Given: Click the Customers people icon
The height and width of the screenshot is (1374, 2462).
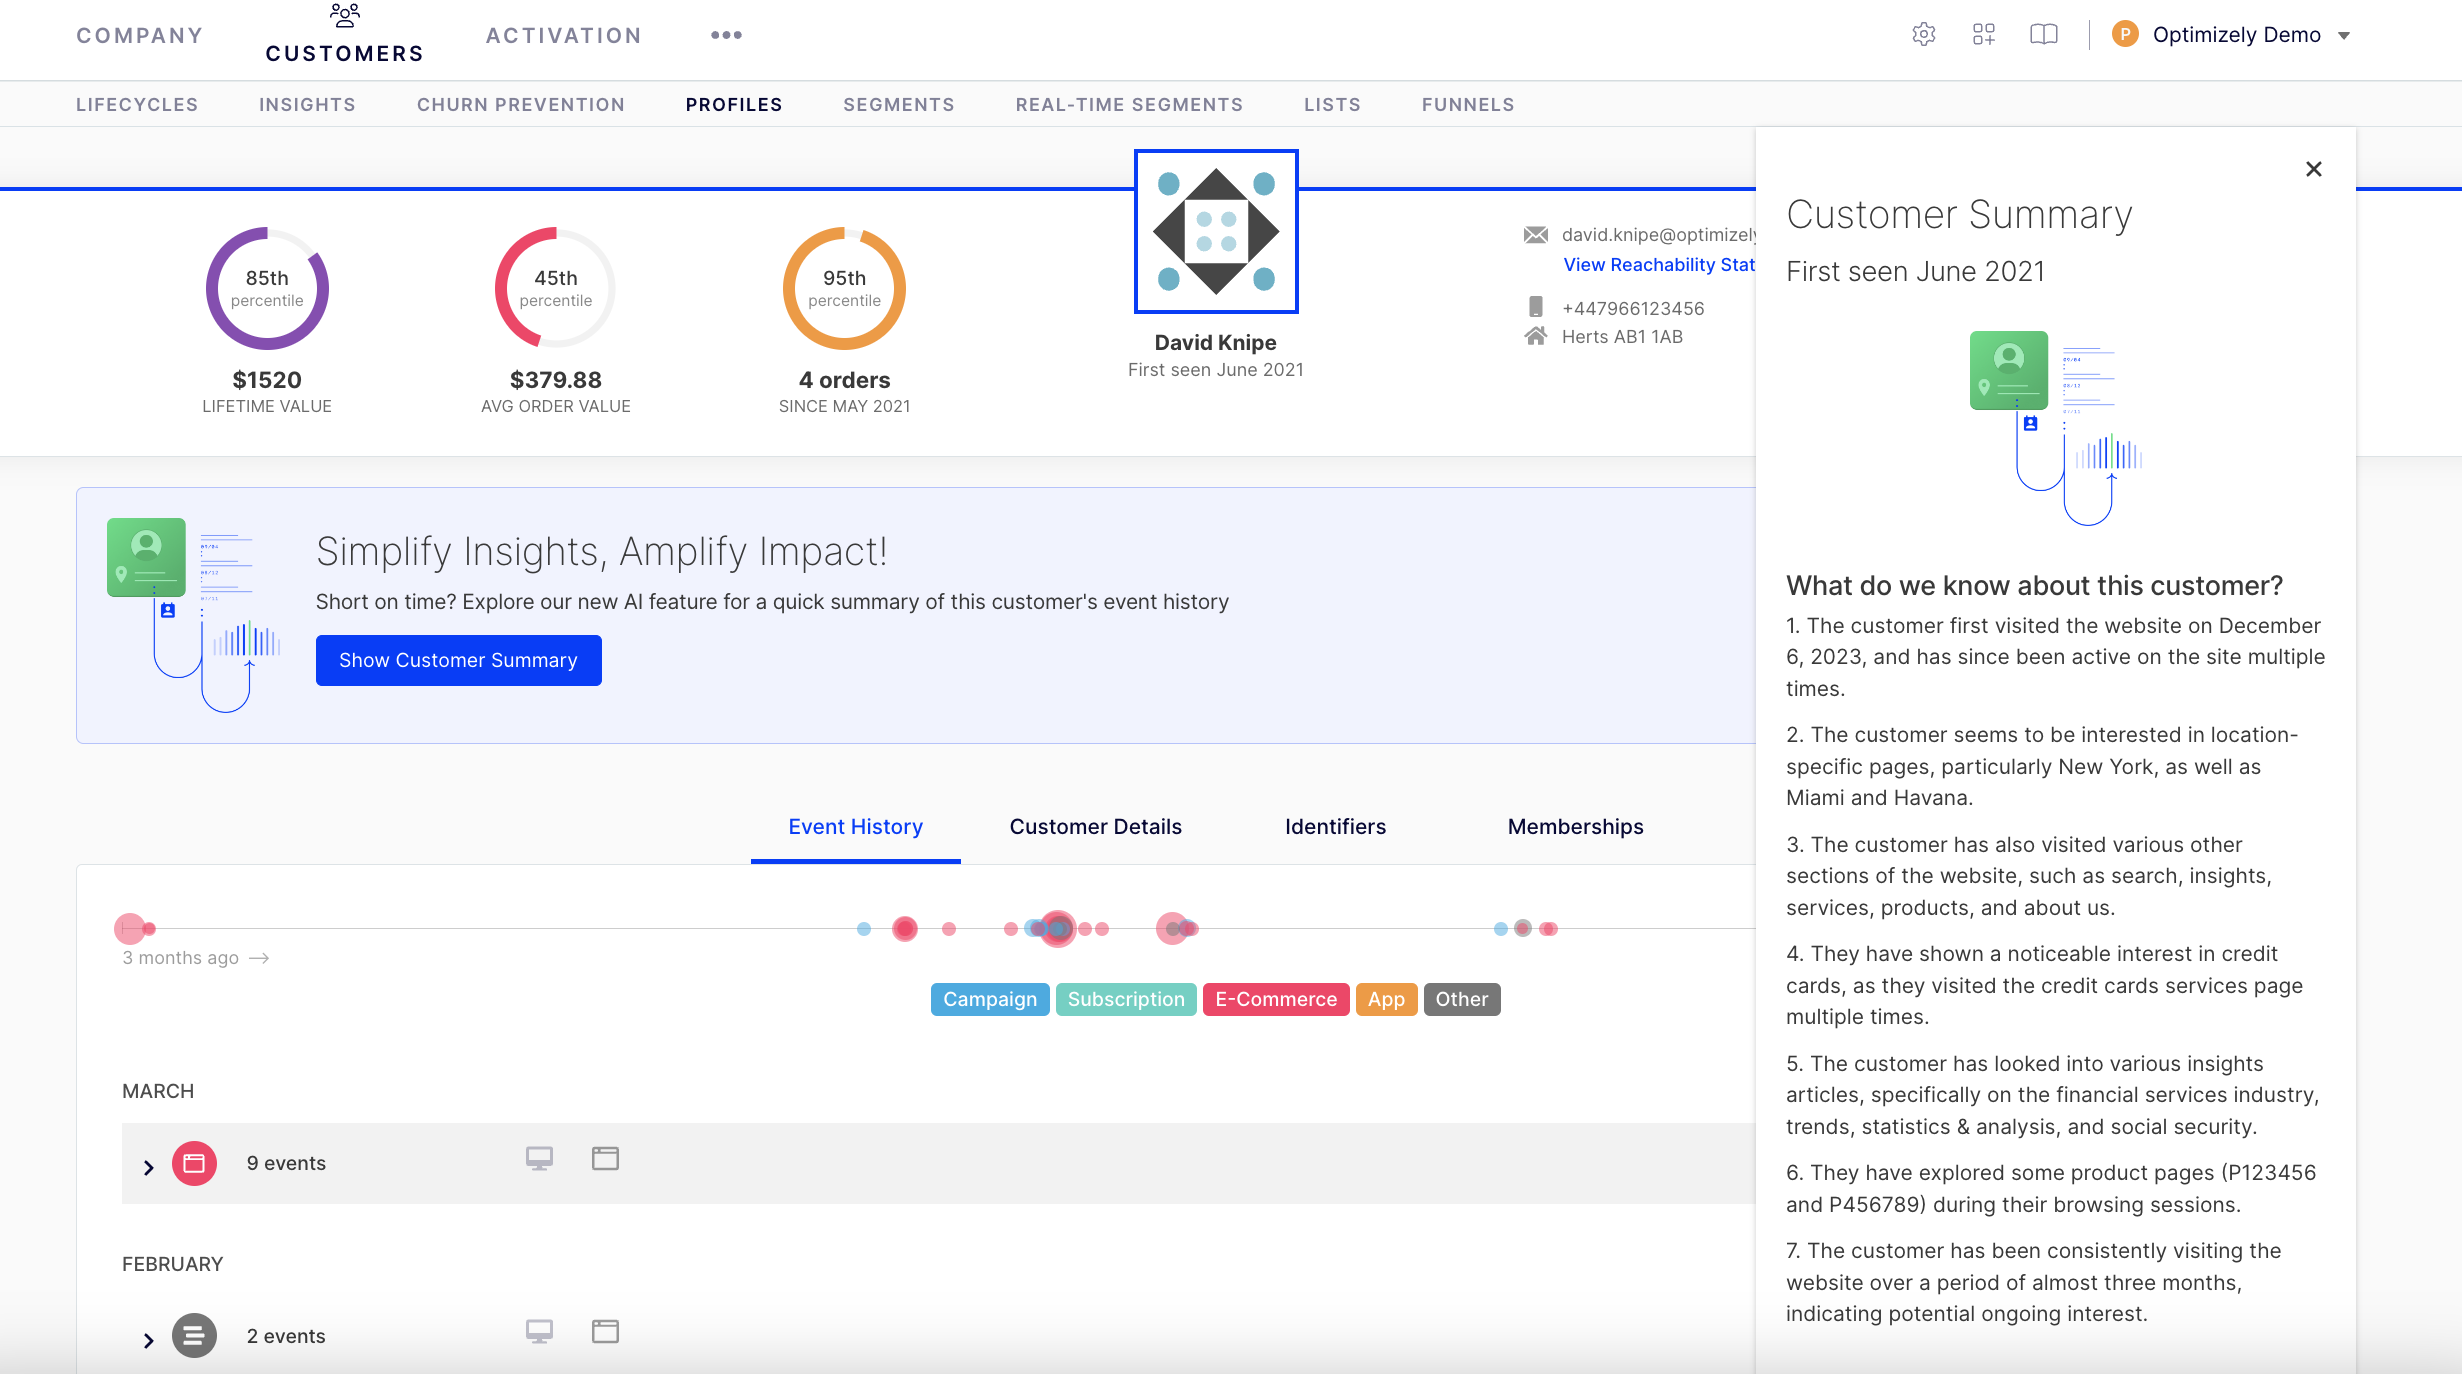Looking at the screenshot, I should [344, 15].
